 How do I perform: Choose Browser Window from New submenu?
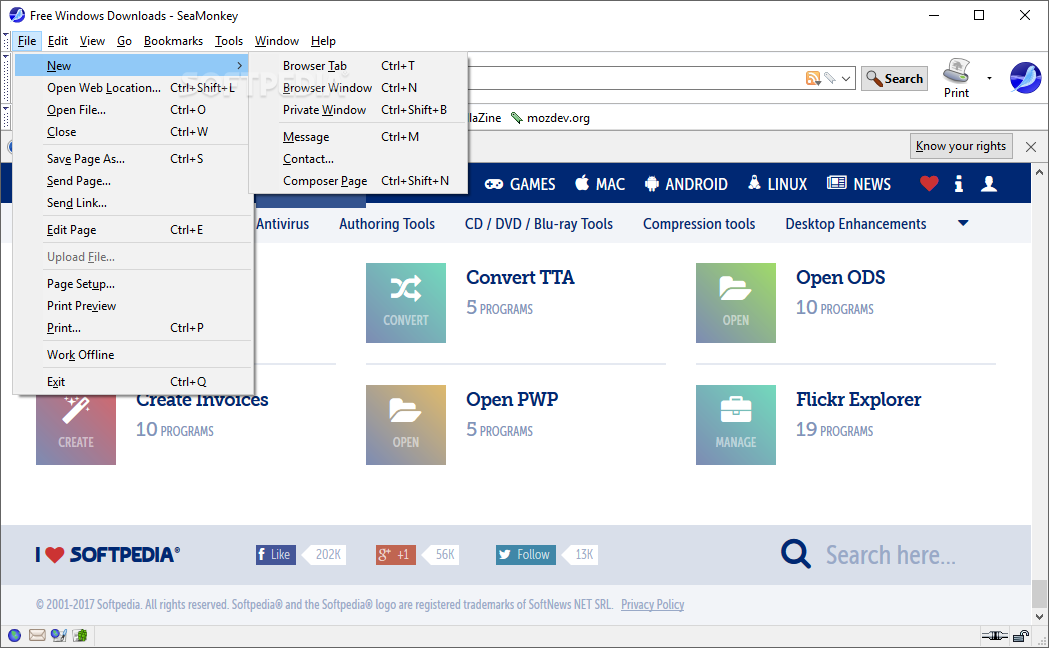tap(358, 88)
